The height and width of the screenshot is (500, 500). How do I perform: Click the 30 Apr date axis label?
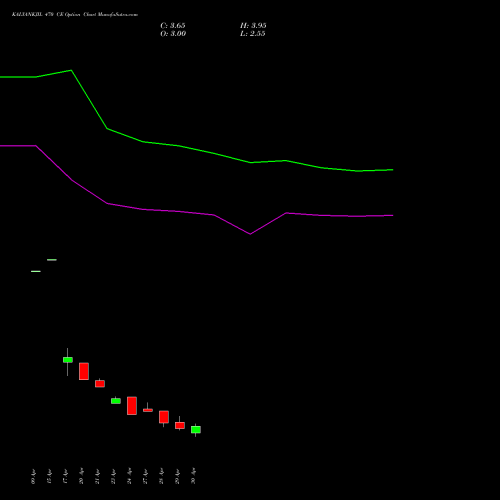pos(193,476)
